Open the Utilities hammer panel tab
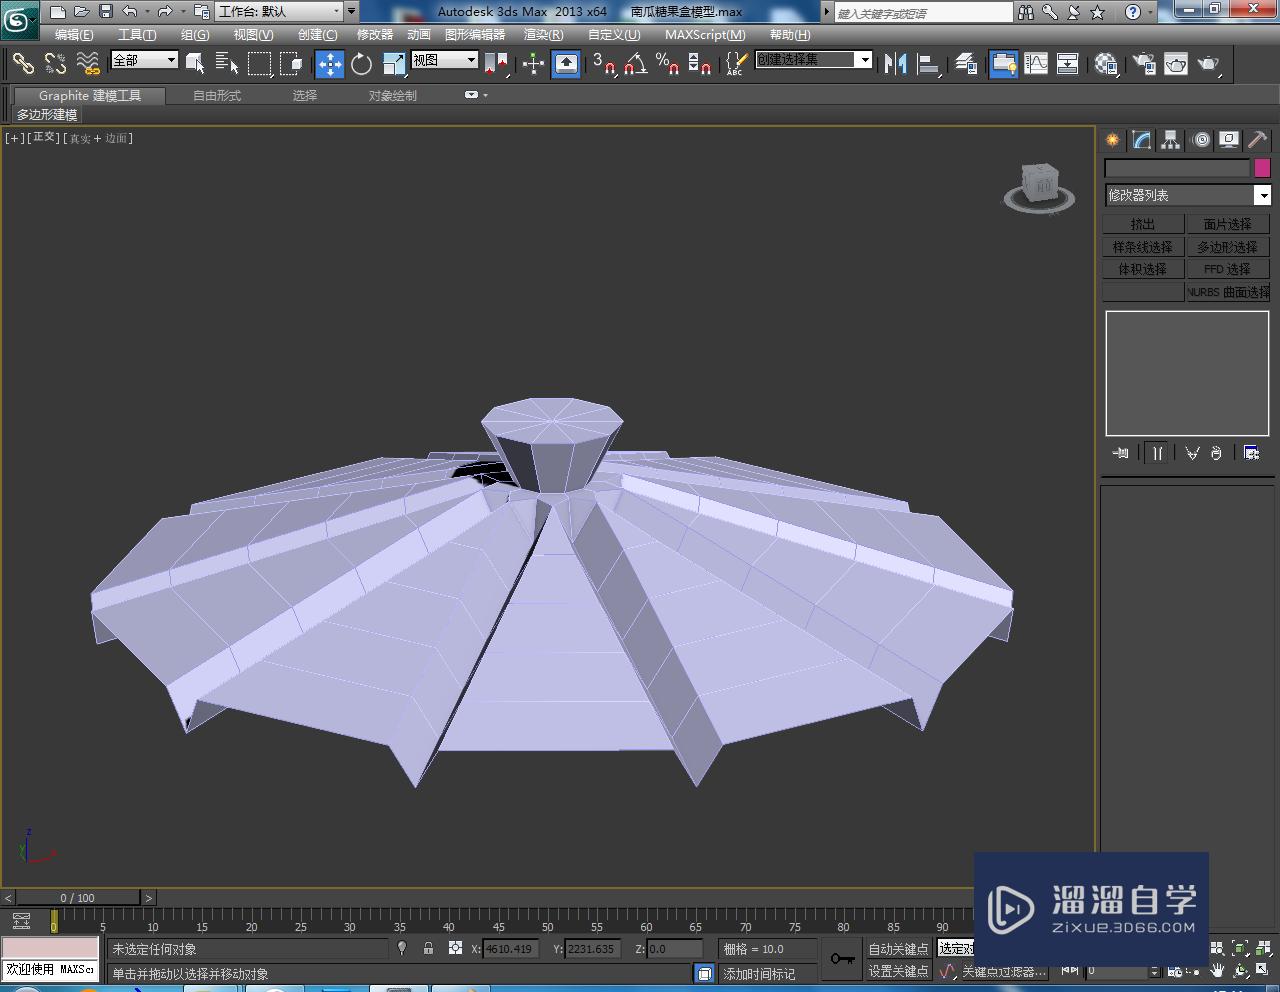Image resolution: width=1280 pixels, height=992 pixels. (x=1257, y=140)
